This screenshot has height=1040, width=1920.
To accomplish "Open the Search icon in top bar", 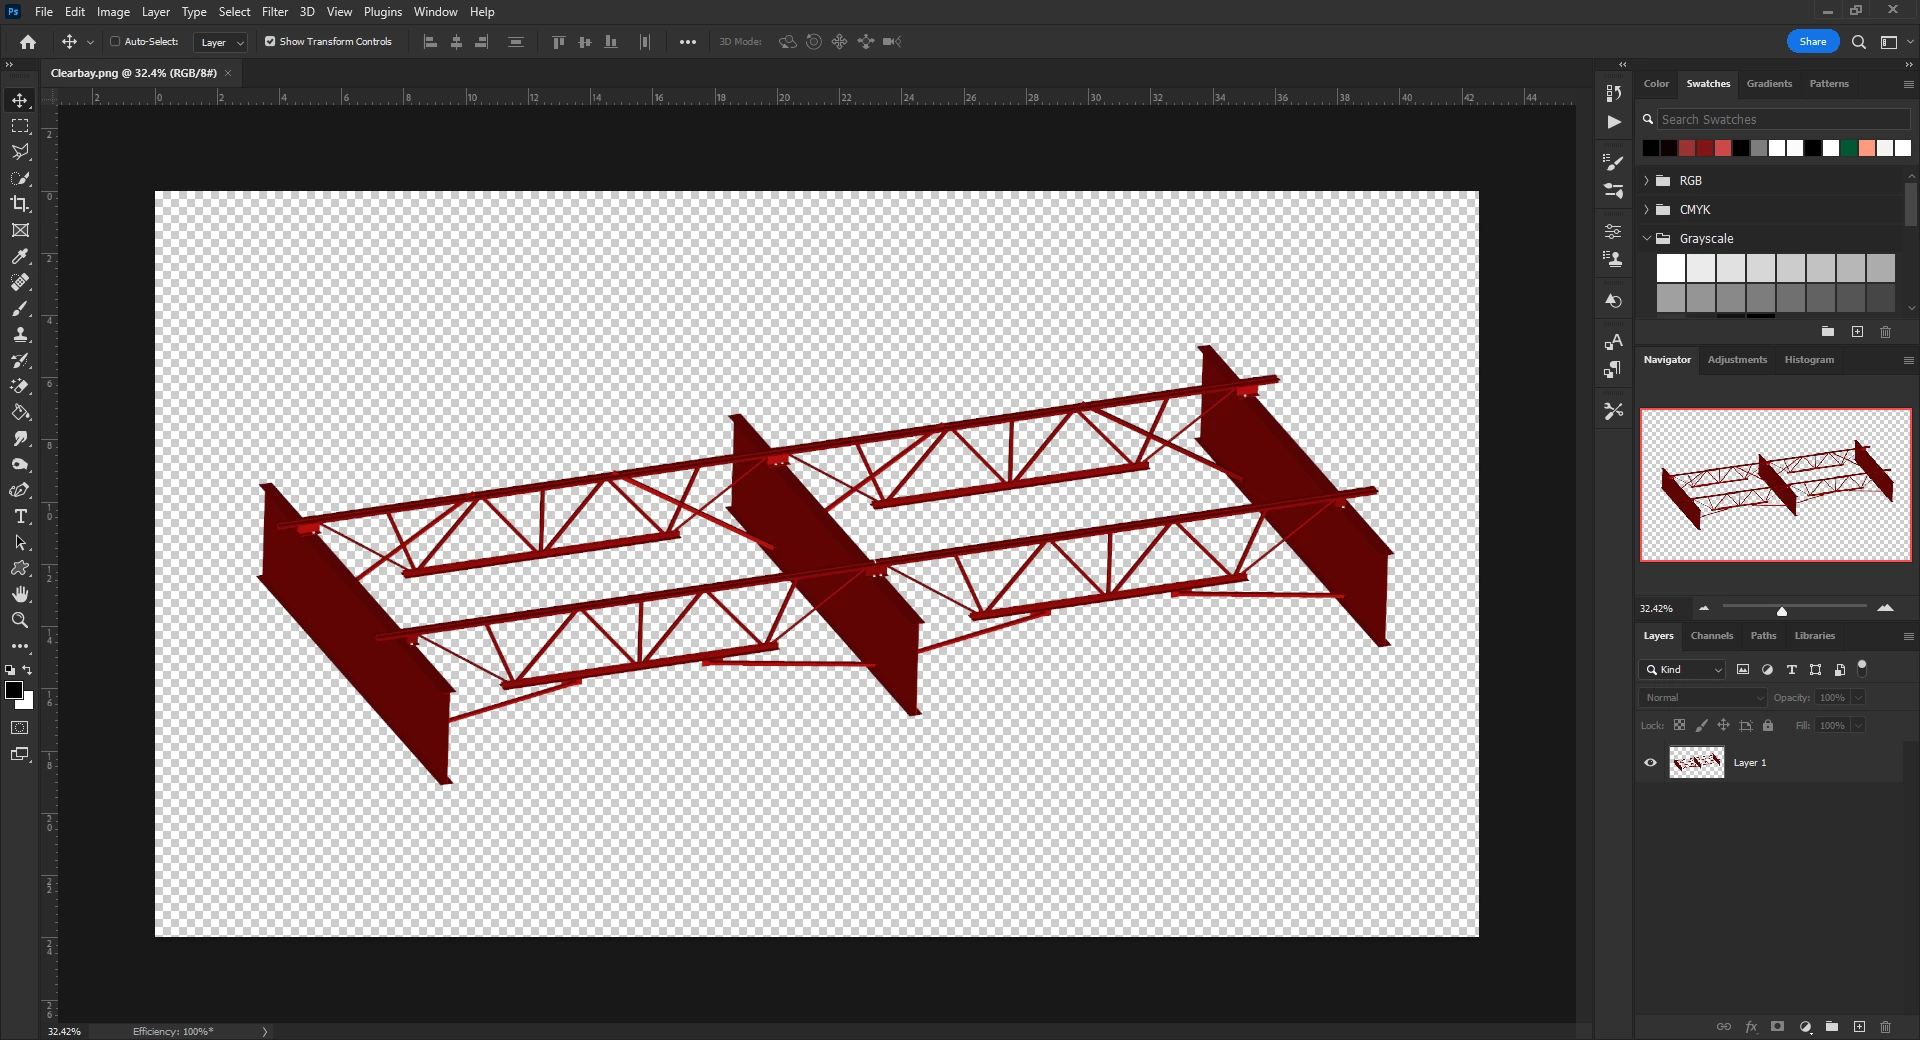I will pos(1859,42).
